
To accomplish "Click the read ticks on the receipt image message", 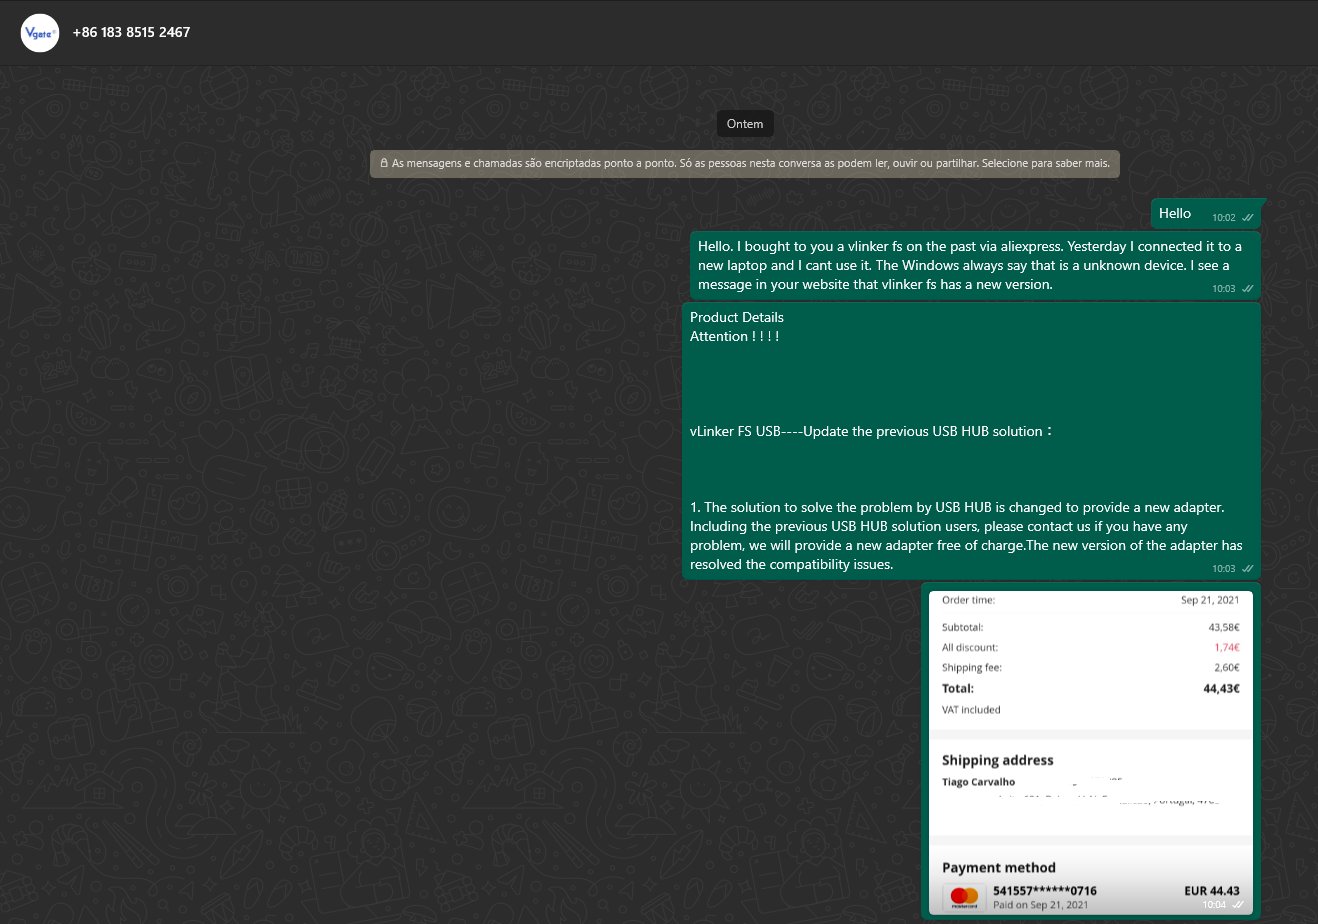I will [1239, 904].
